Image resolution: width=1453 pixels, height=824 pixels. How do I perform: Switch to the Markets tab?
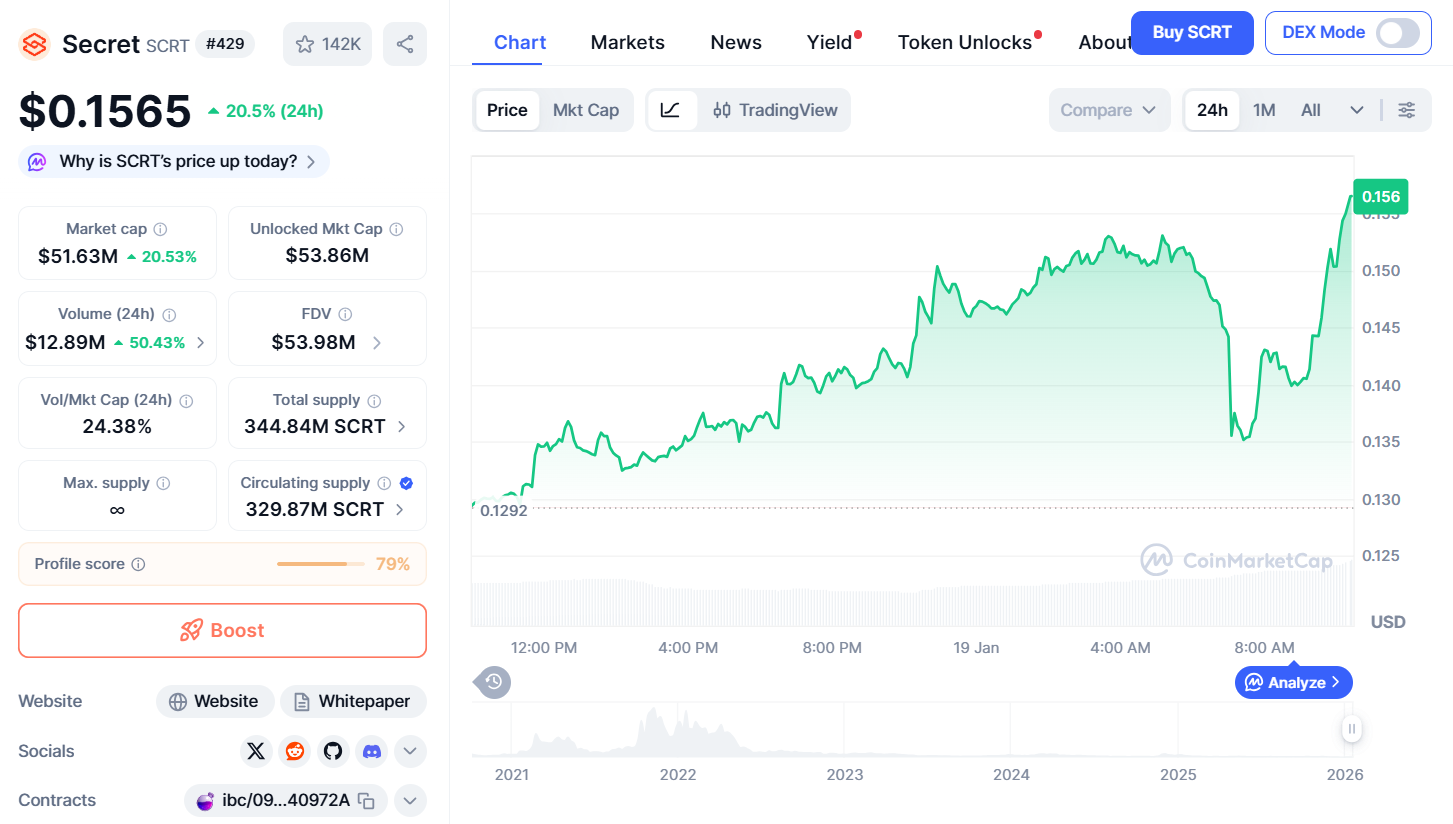pyautogui.click(x=627, y=42)
